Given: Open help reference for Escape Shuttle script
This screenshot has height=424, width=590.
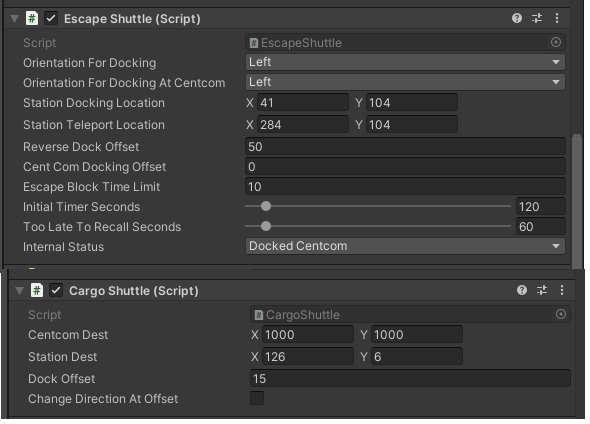Looking at the screenshot, I should click(517, 18).
